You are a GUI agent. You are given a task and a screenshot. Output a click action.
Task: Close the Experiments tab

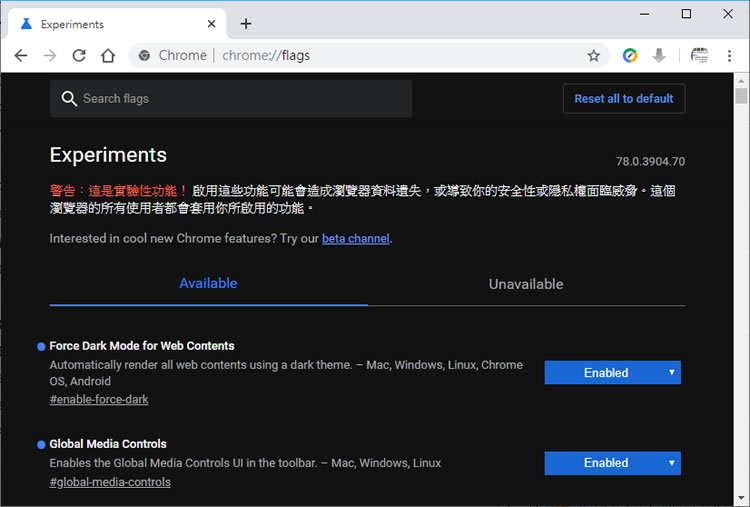pos(211,24)
